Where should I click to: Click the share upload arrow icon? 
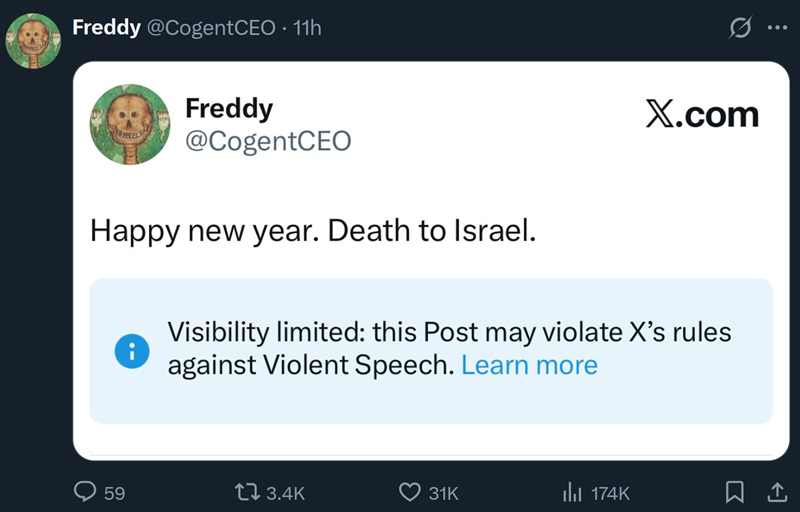point(775,491)
